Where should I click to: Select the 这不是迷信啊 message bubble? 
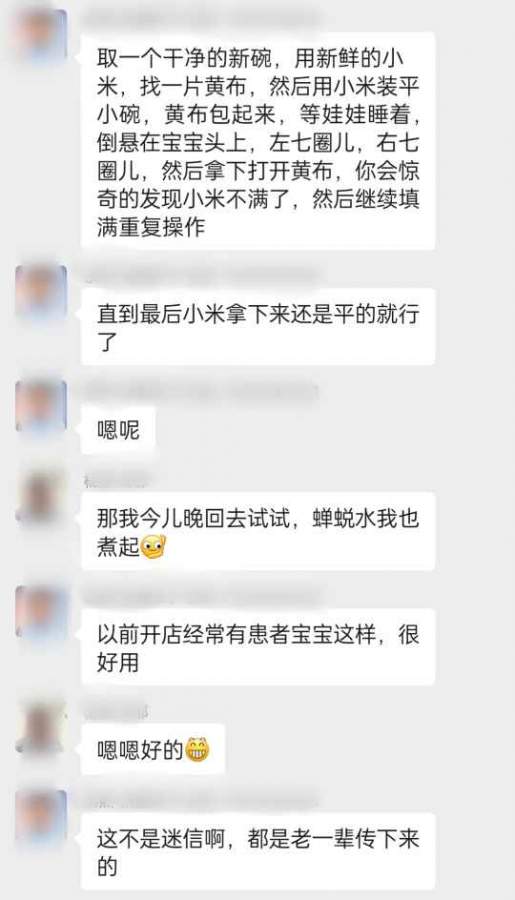coord(258,851)
